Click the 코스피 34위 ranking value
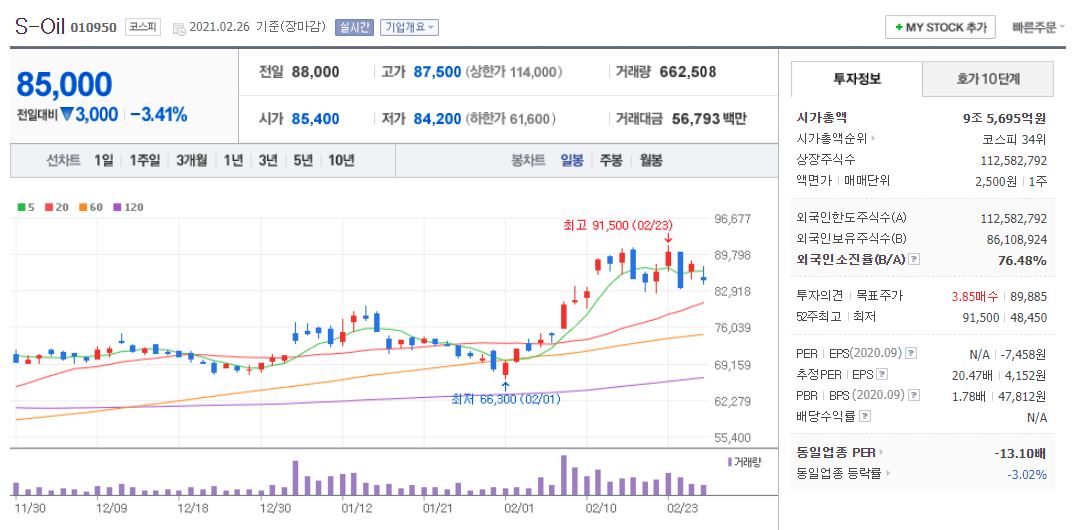1075x530 pixels. point(1014,139)
